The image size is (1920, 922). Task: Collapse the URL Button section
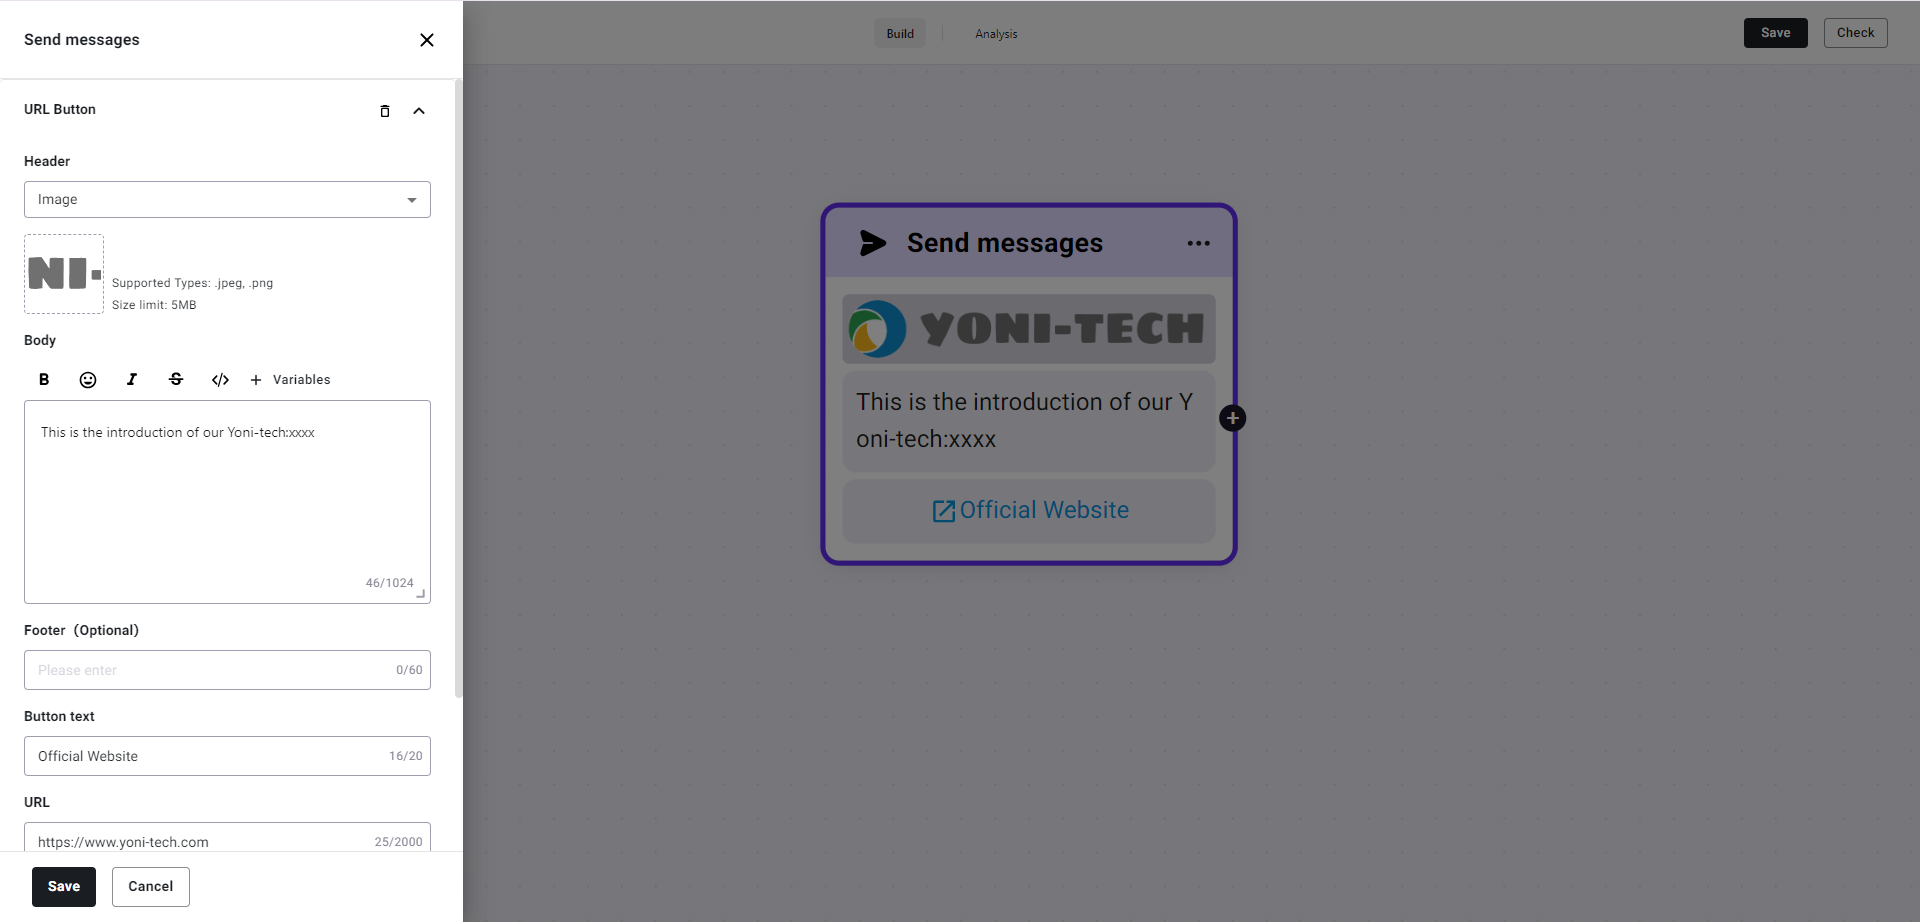(x=419, y=111)
